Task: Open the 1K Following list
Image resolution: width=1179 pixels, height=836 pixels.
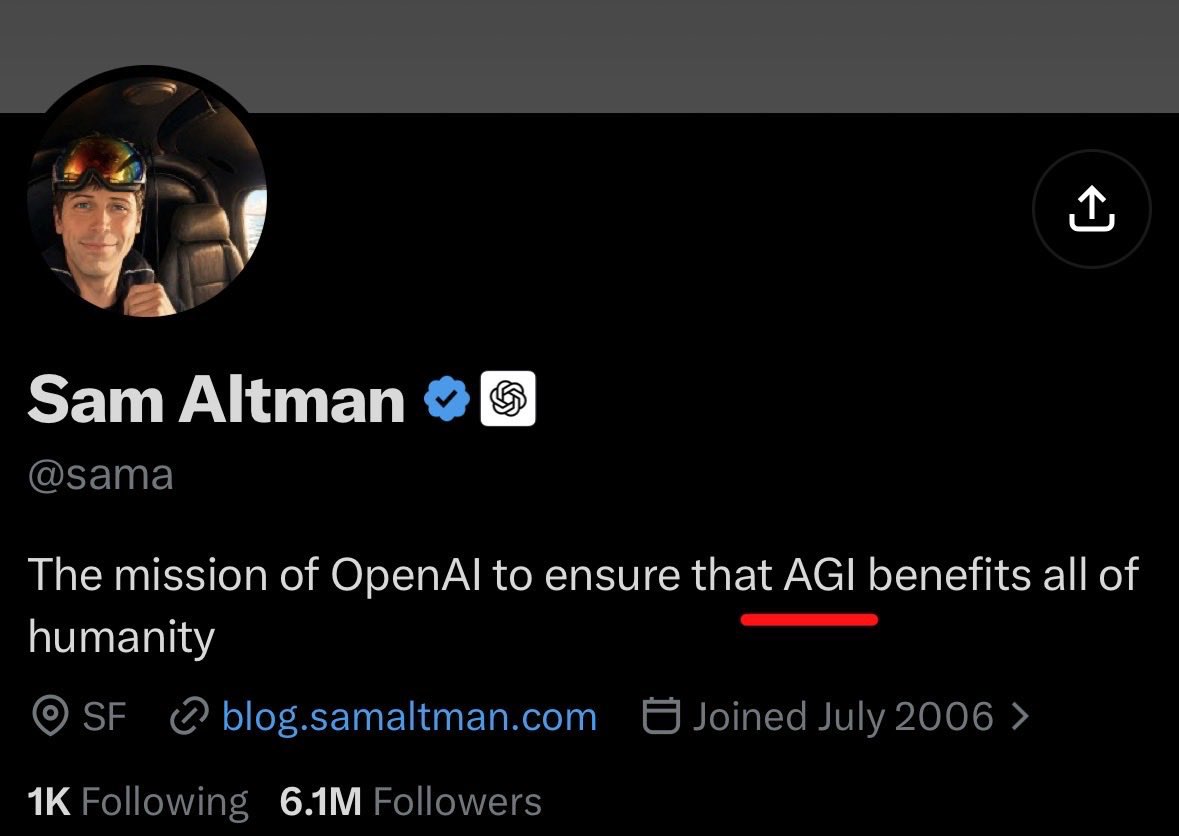Action: [x=138, y=801]
